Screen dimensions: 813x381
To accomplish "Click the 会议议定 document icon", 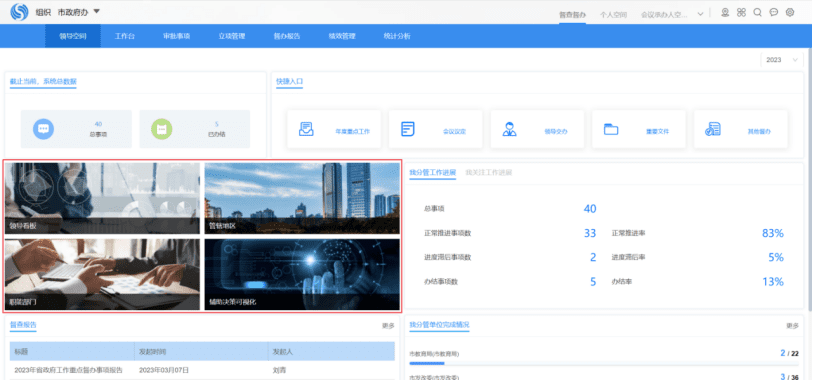I will click(408, 129).
